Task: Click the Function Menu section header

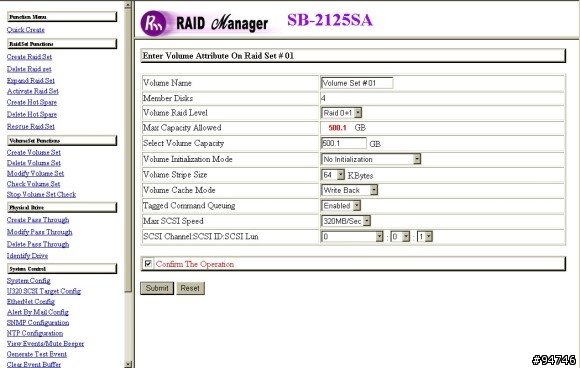Action: click(x=62, y=17)
